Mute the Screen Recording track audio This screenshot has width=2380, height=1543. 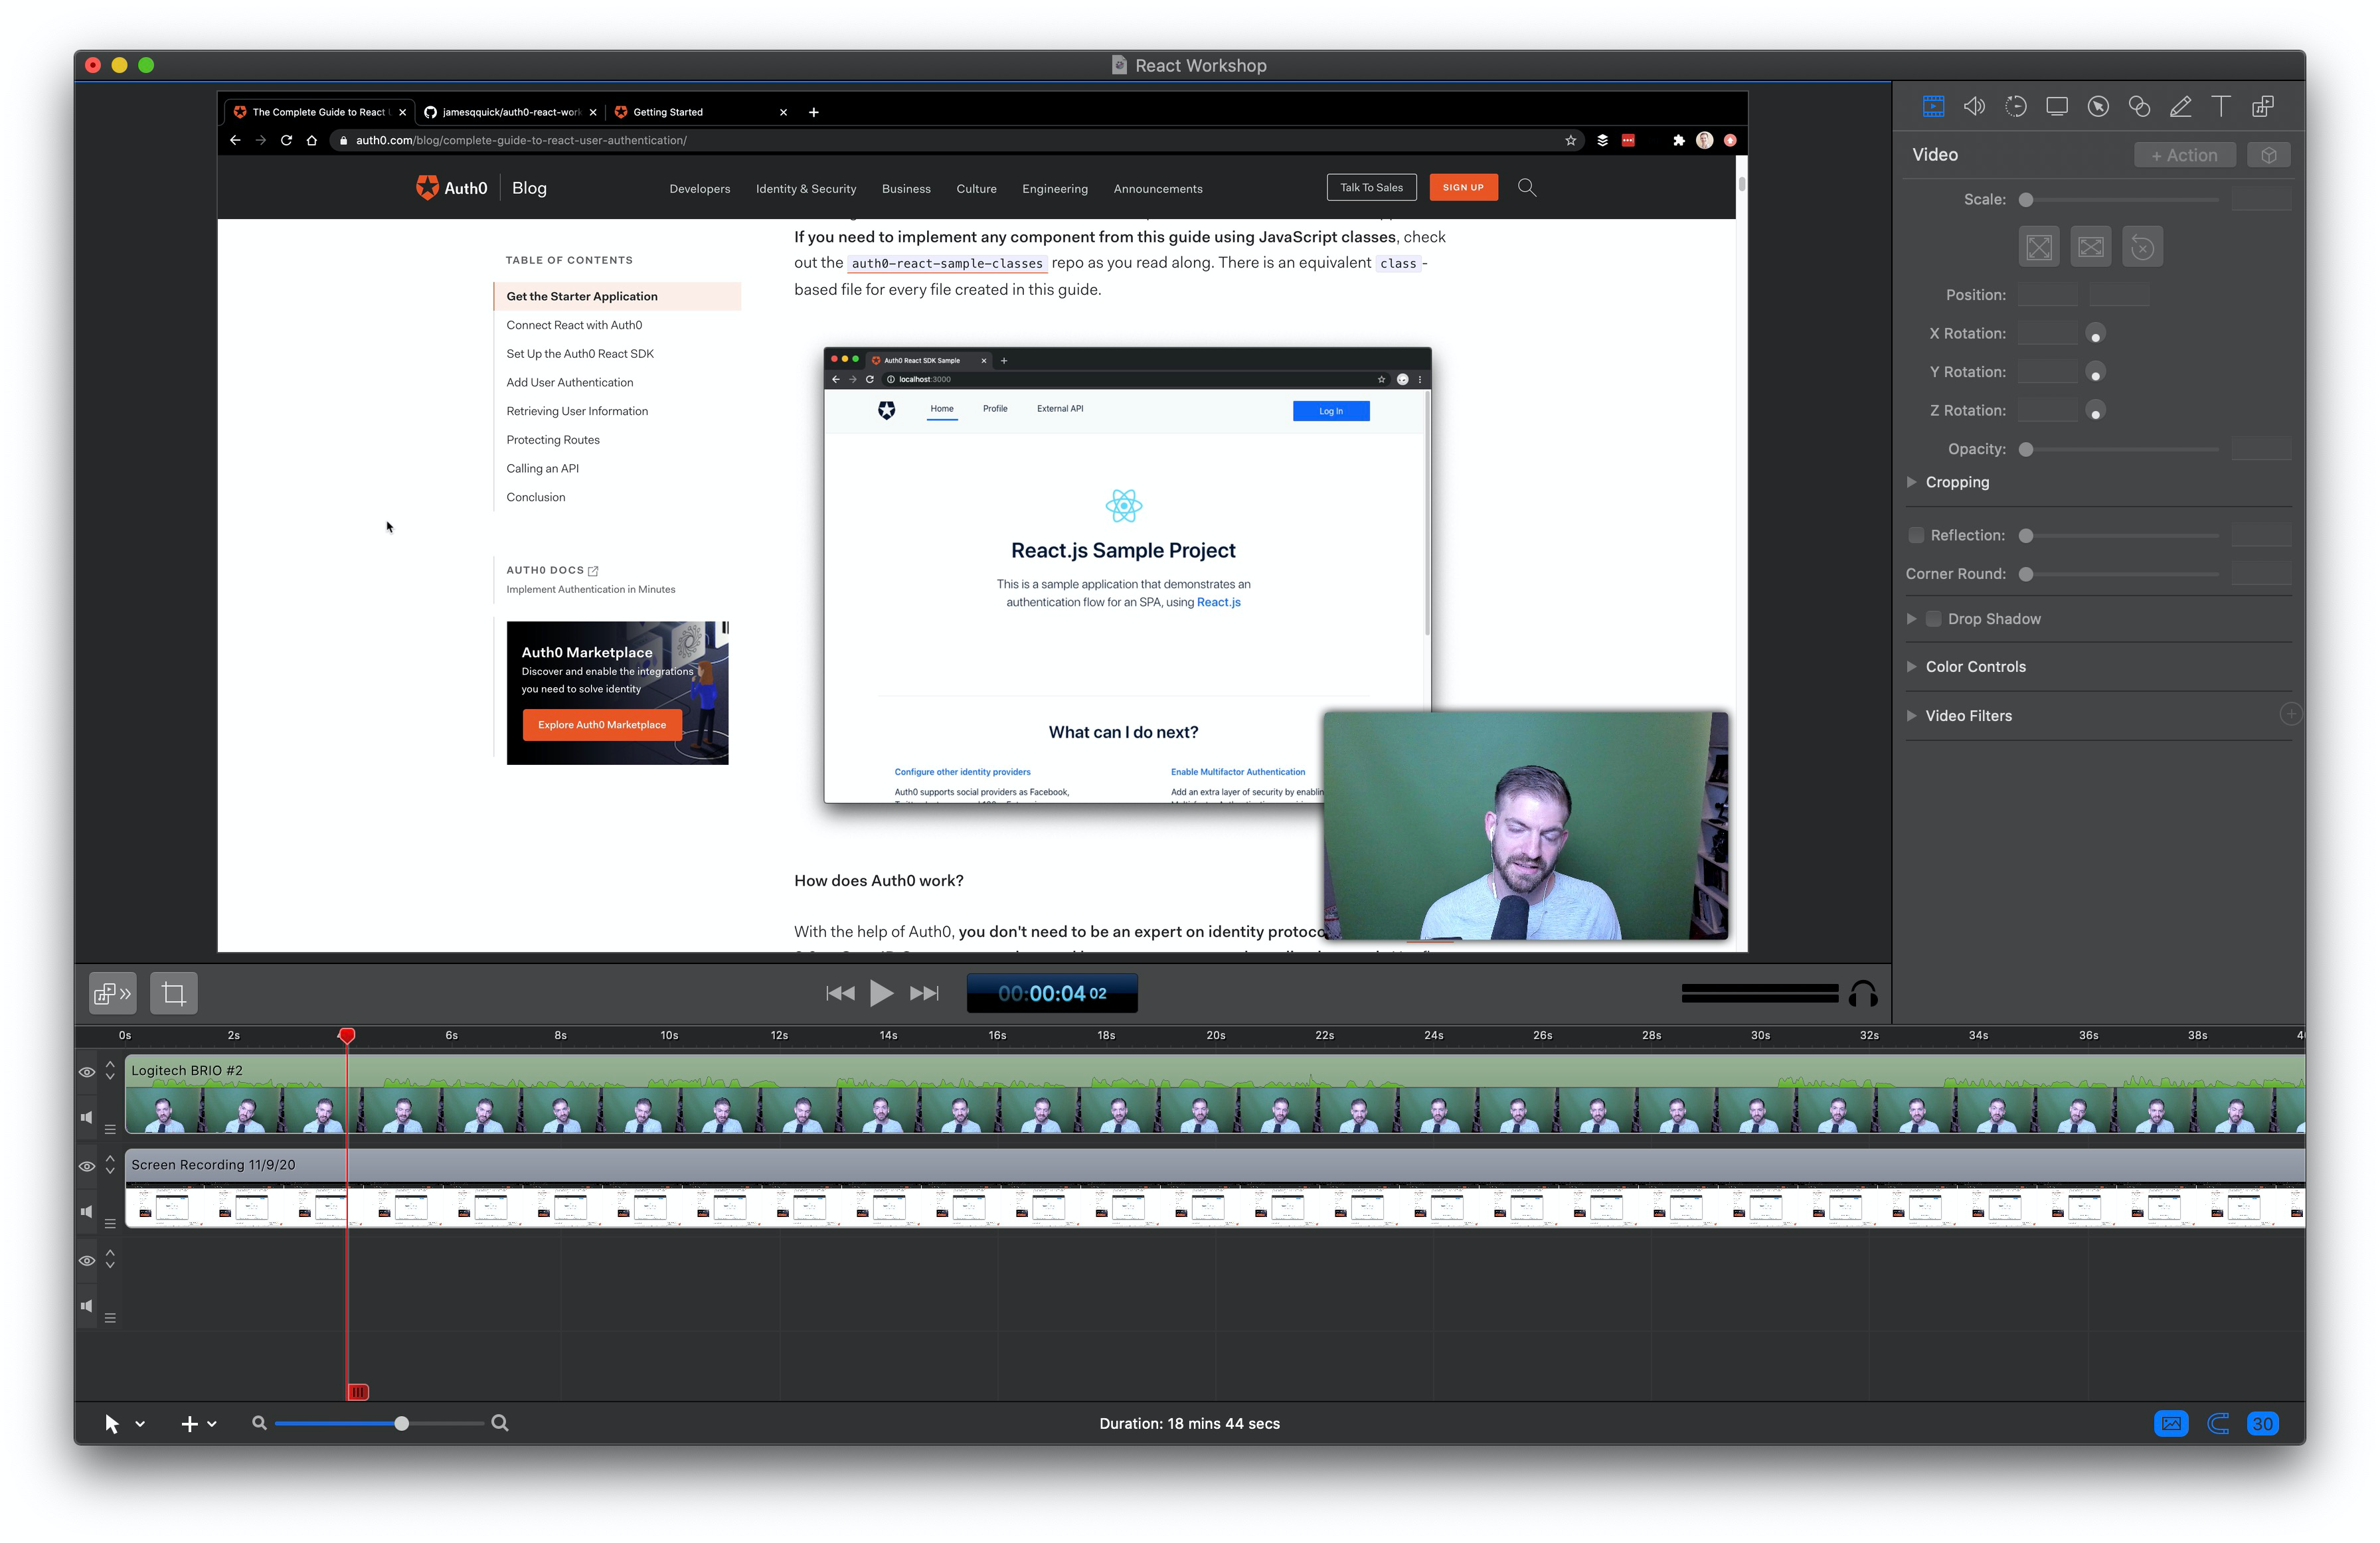87,1211
